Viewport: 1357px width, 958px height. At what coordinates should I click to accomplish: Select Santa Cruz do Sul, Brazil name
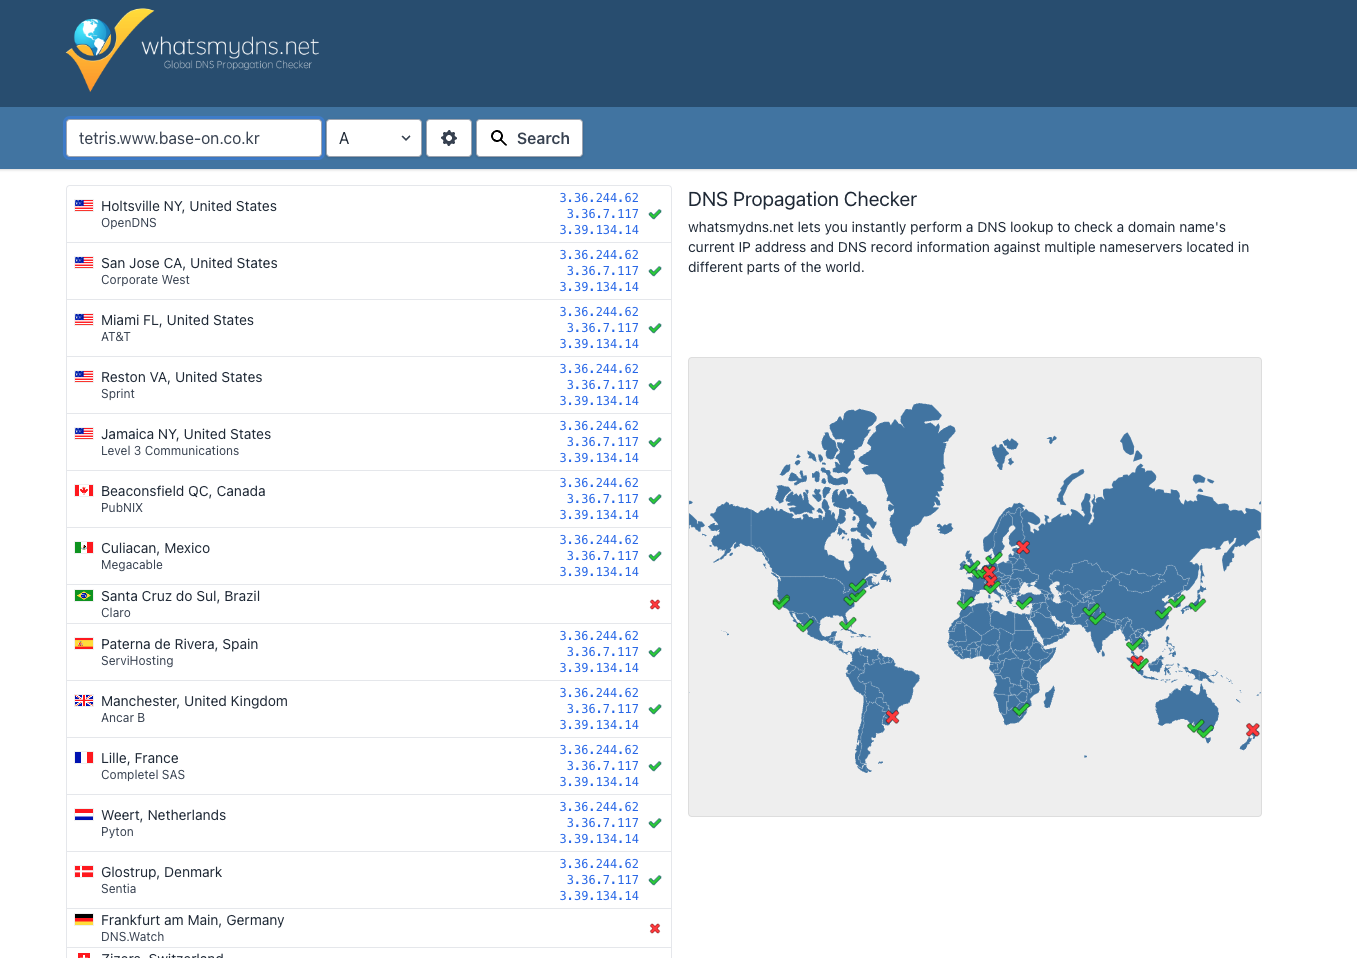click(180, 596)
